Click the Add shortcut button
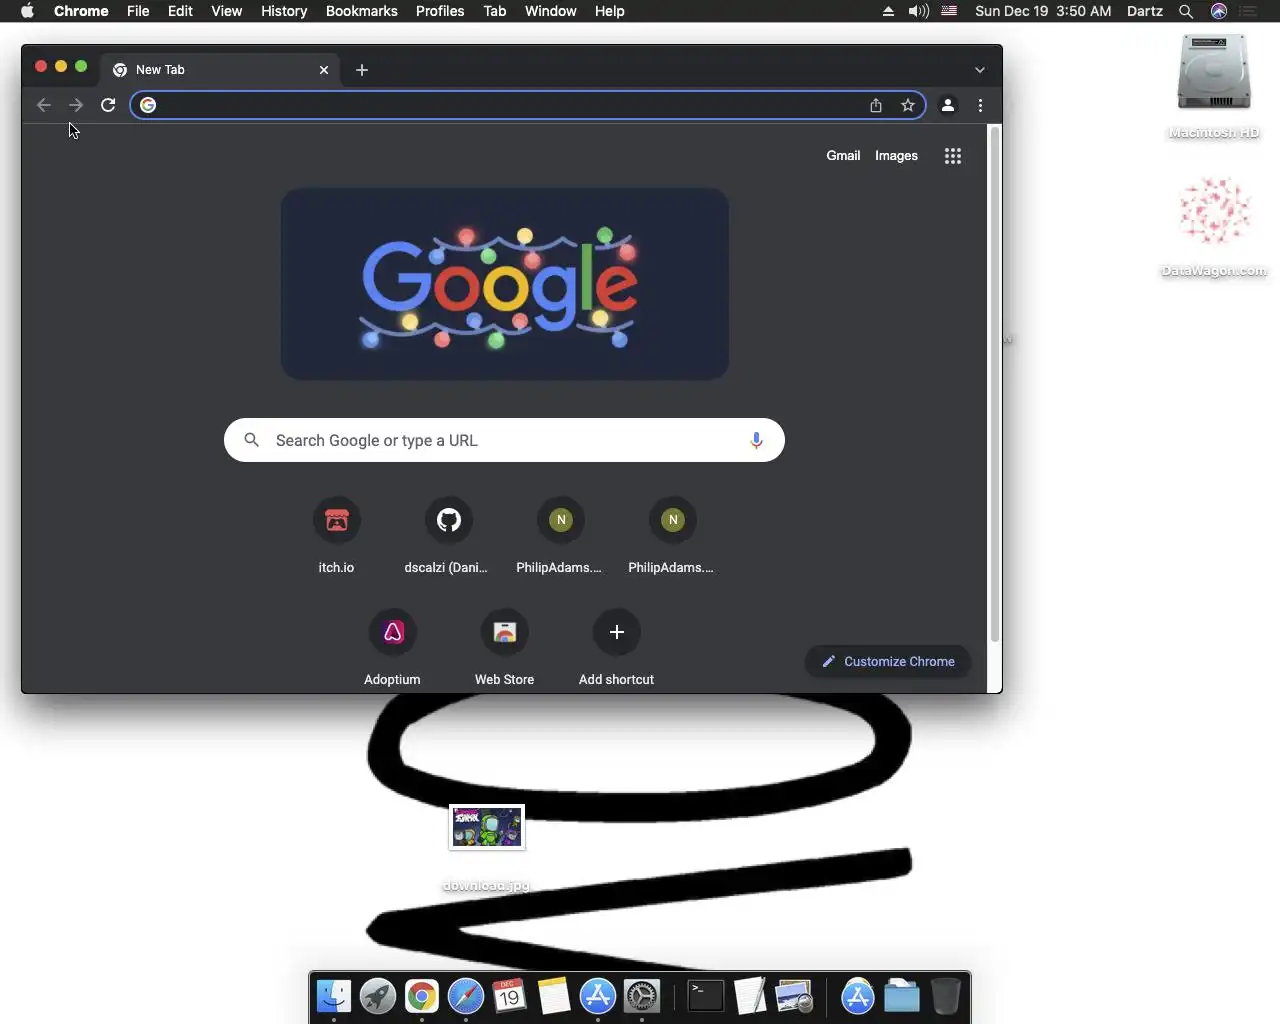This screenshot has height=1024, width=1280. tap(616, 649)
